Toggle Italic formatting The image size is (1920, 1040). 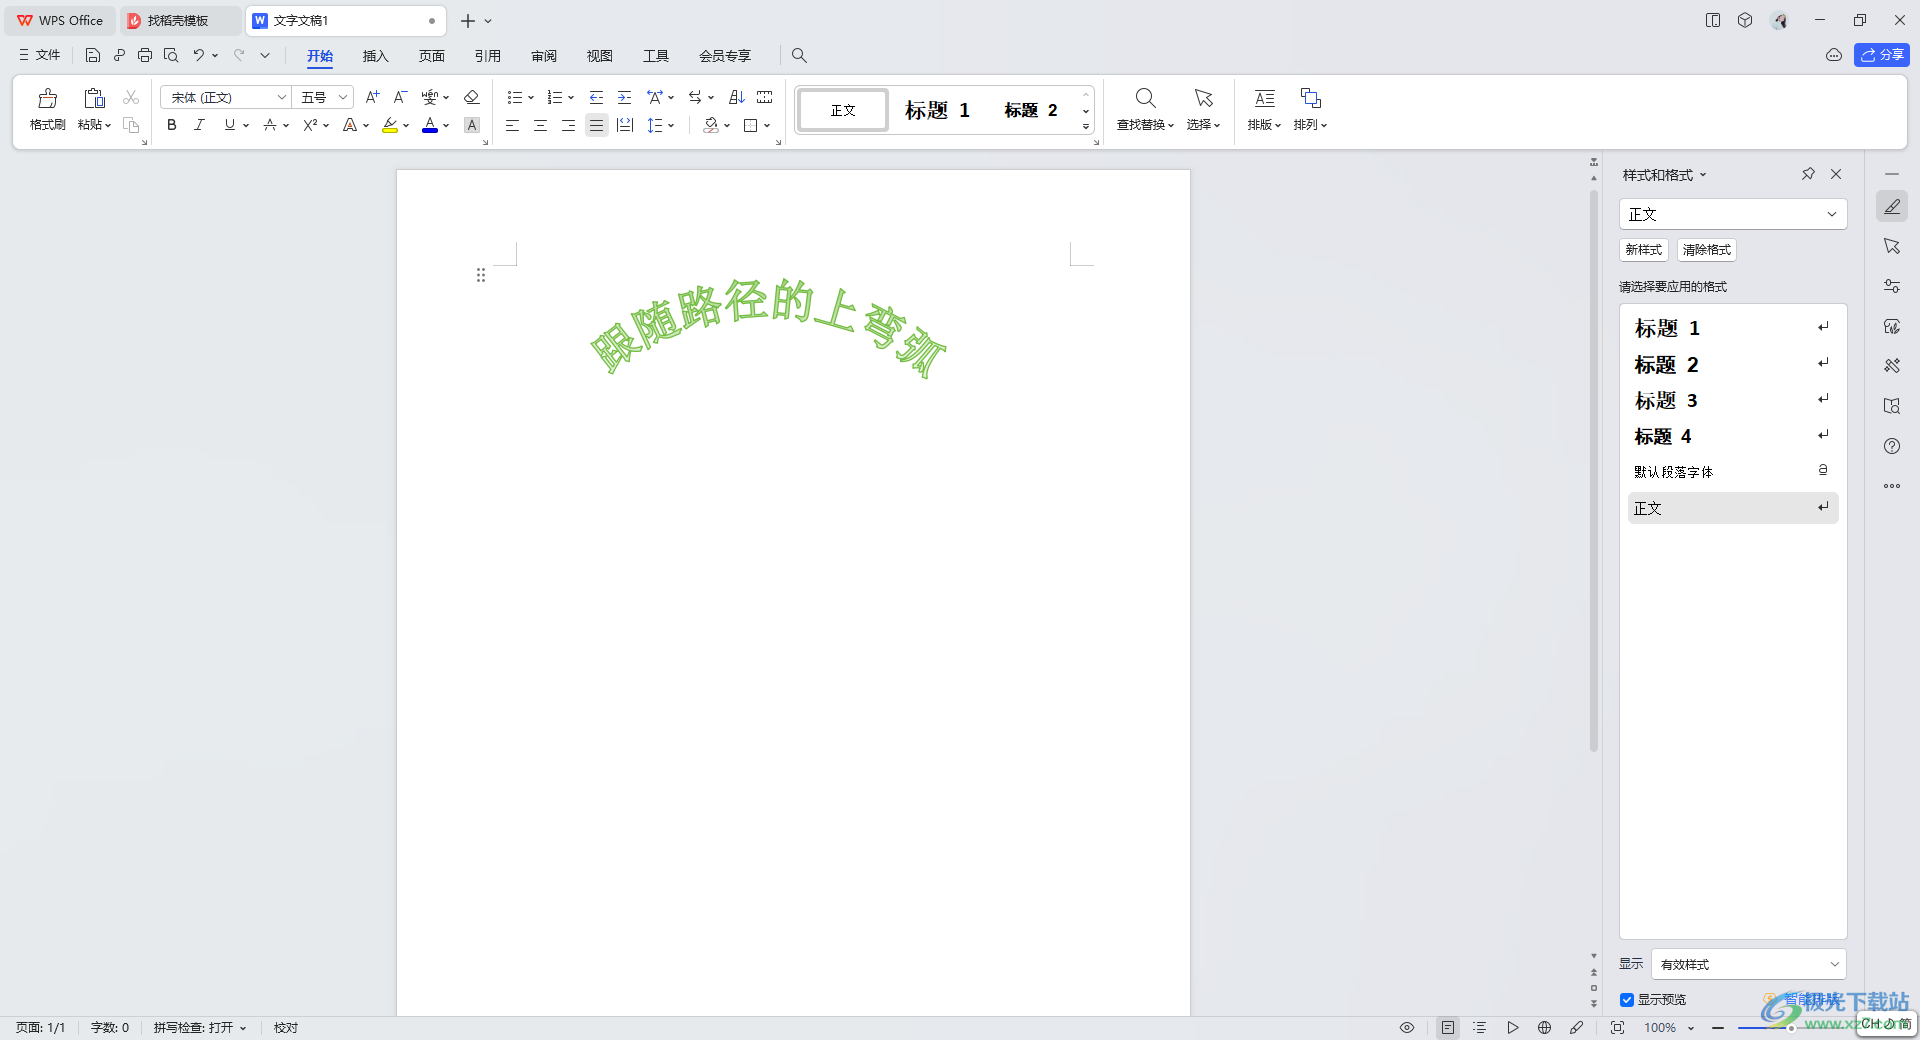[x=200, y=125]
